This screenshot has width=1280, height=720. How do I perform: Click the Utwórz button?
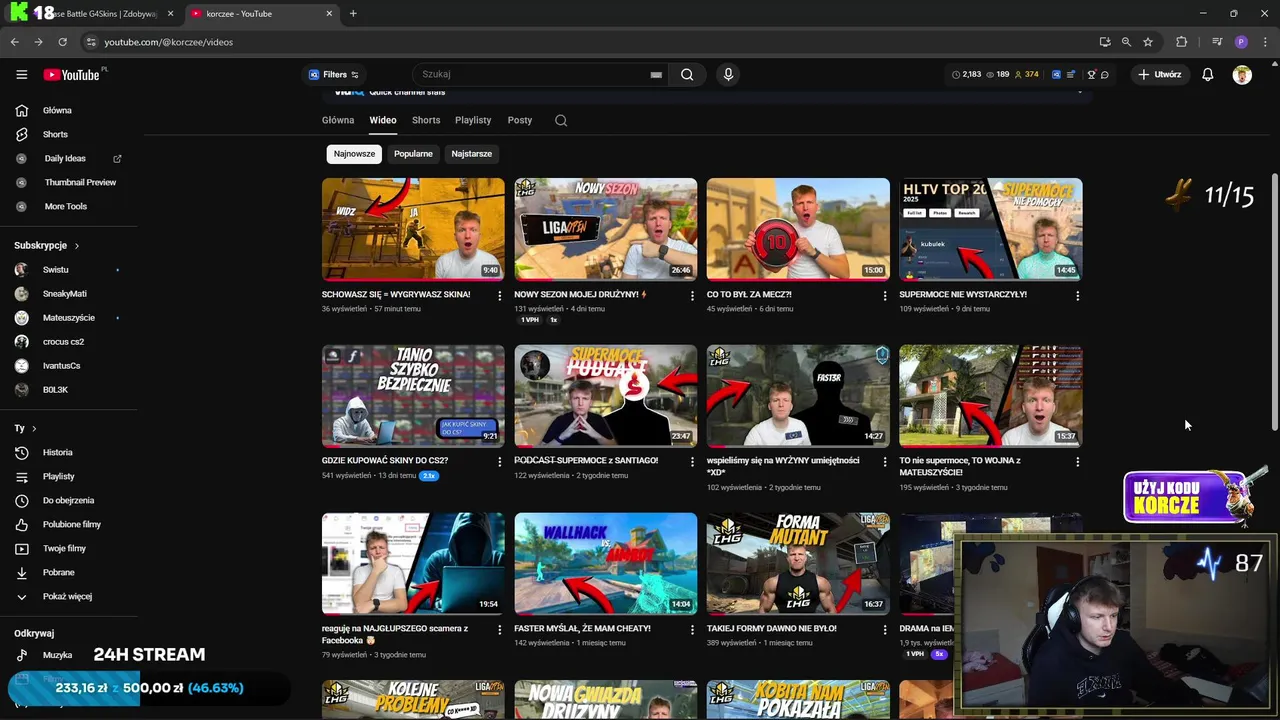(x=1160, y=74)
